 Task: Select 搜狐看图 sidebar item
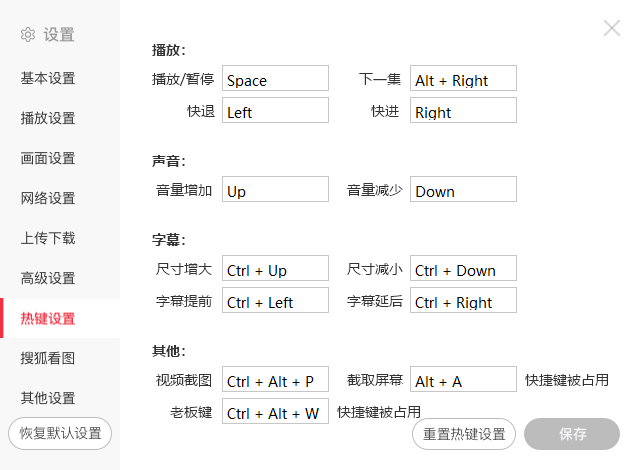click(48, 359)
